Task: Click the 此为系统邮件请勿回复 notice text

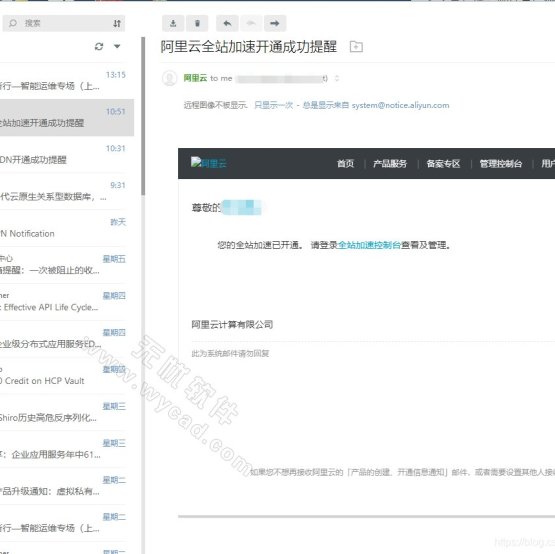Action: tap(230, 353)
